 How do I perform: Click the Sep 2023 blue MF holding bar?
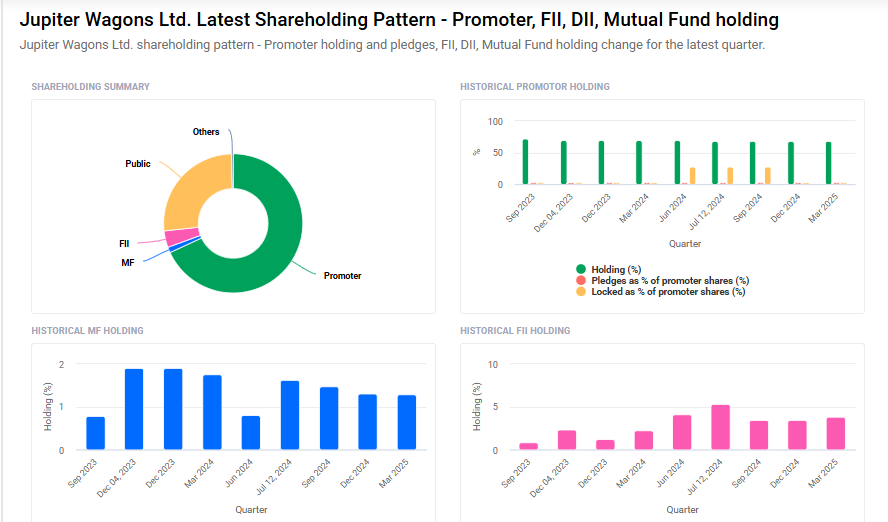point(95,433)
